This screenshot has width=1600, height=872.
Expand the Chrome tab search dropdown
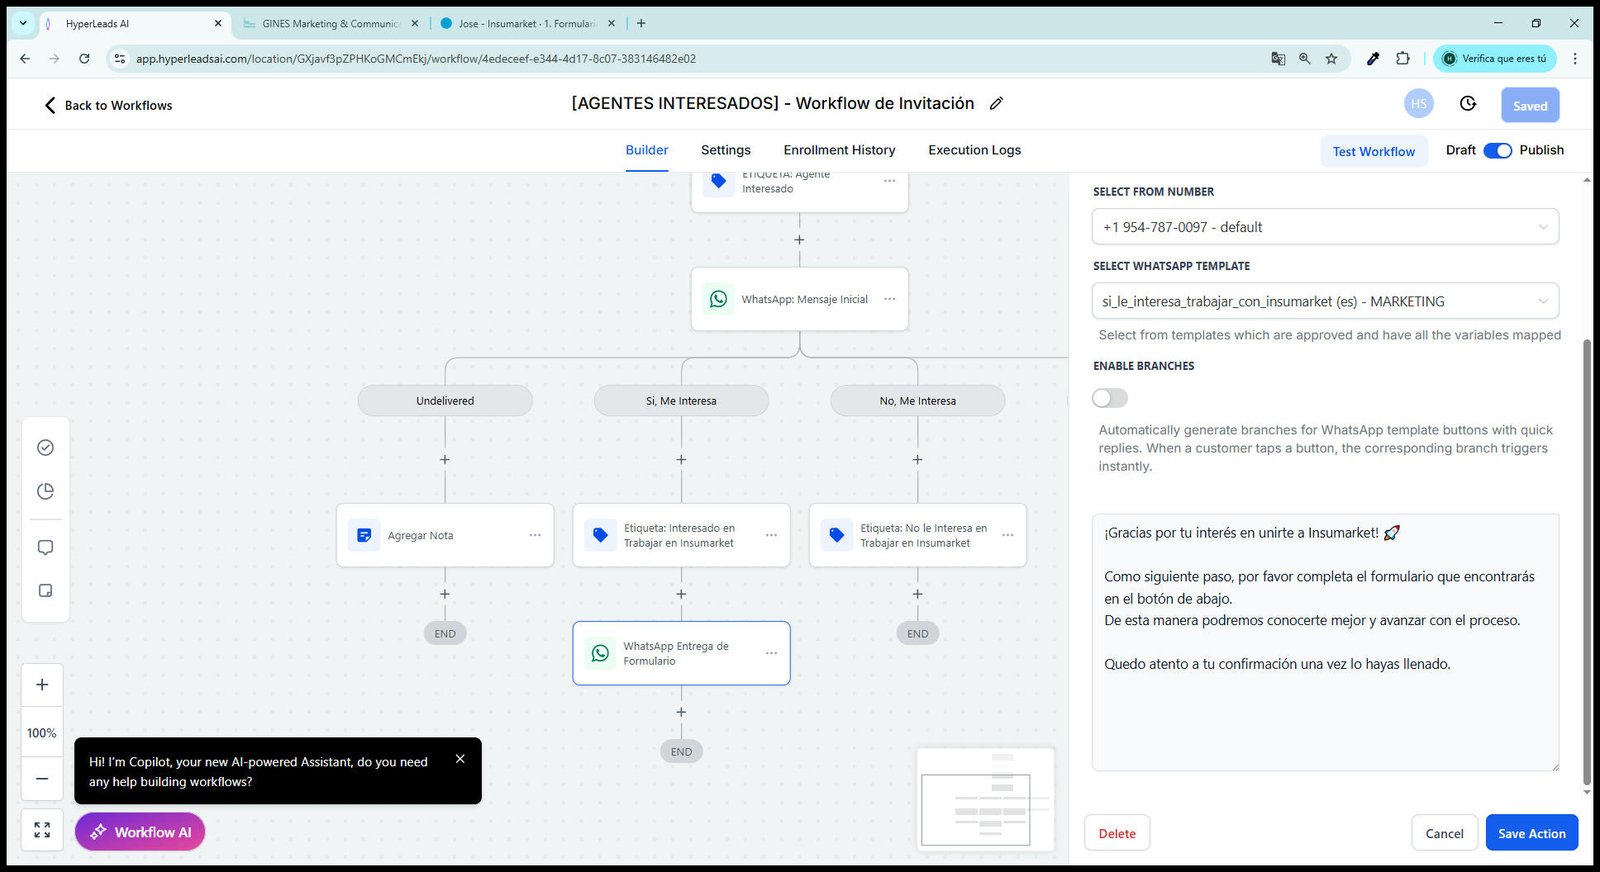tap(23, 23)
